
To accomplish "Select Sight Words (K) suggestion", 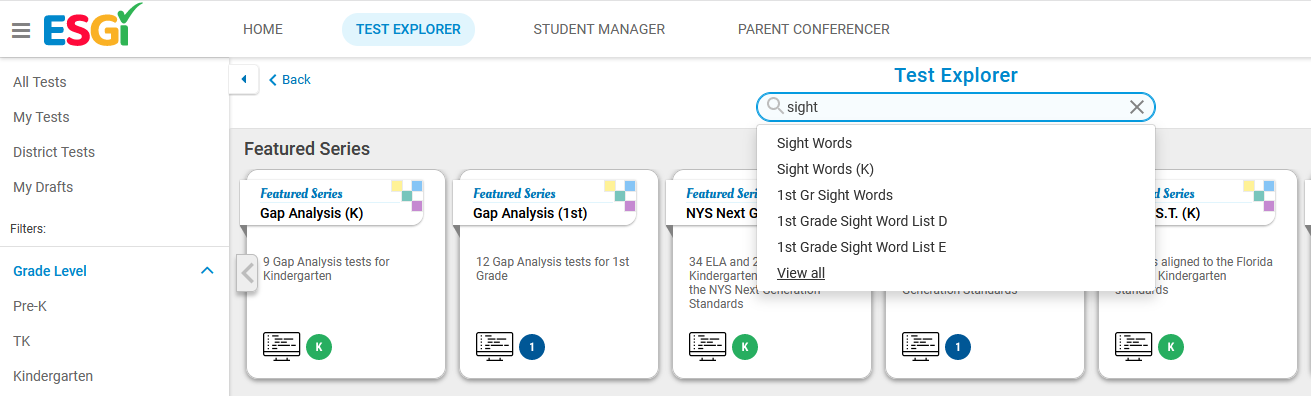I will pyautogui.click(x=825, y=169).
